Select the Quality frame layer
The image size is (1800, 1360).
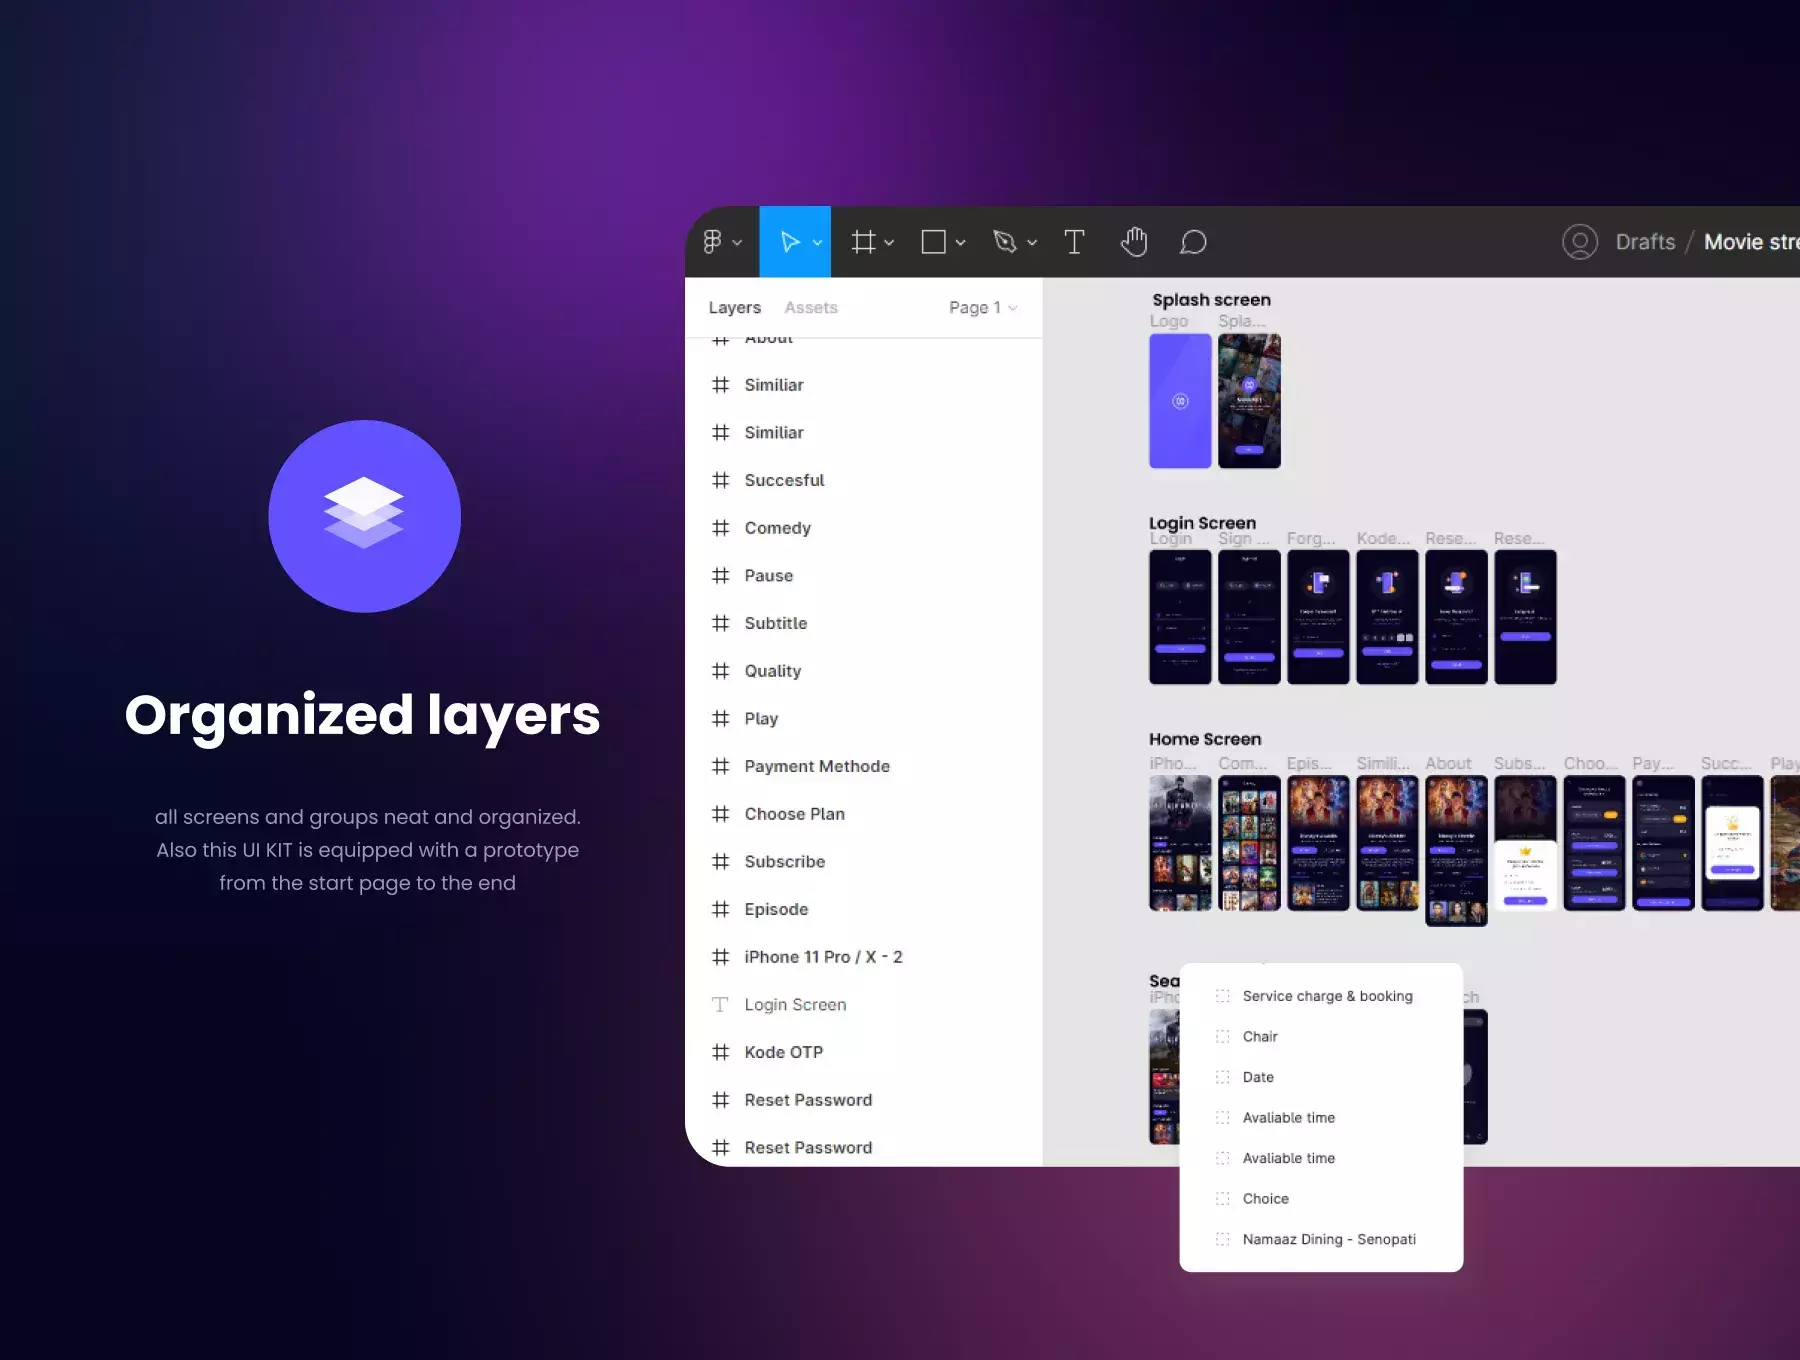coord(864,671)
